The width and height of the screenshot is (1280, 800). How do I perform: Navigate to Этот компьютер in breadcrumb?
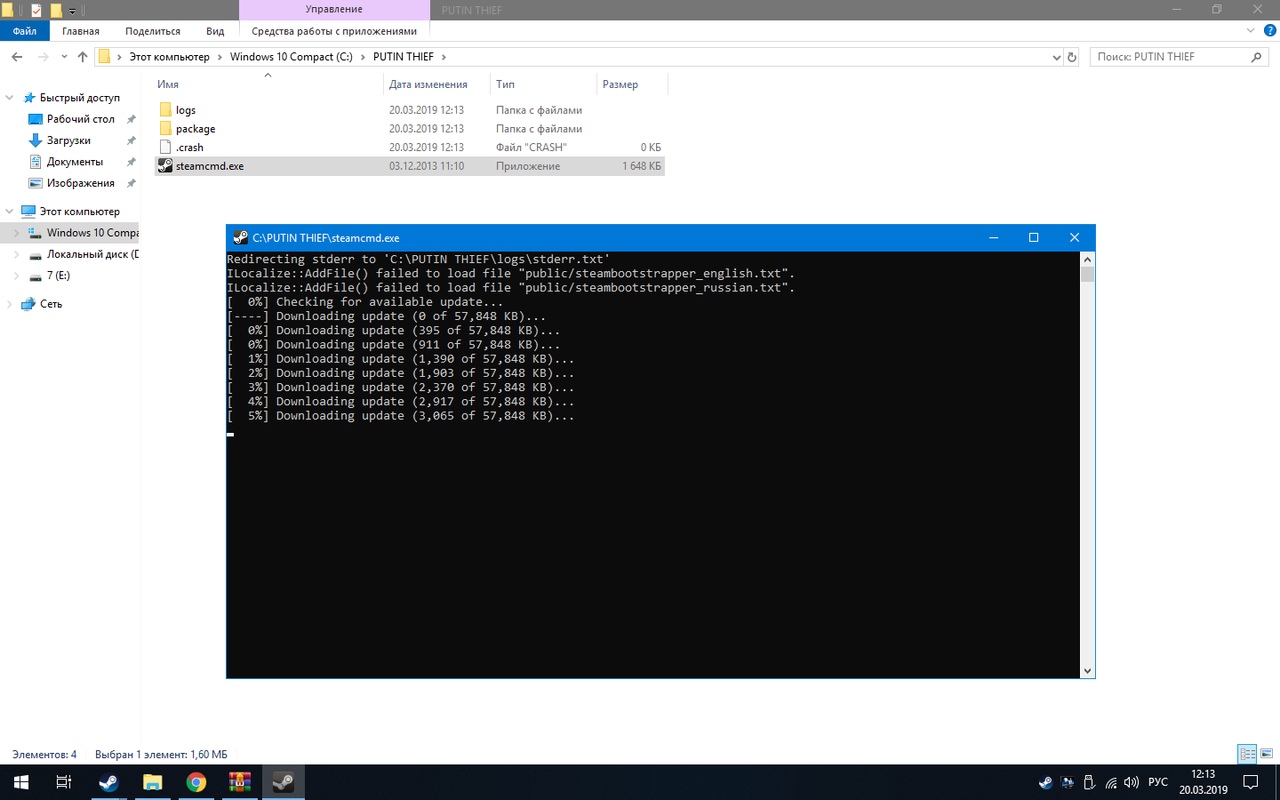click(x=170, y=57)
